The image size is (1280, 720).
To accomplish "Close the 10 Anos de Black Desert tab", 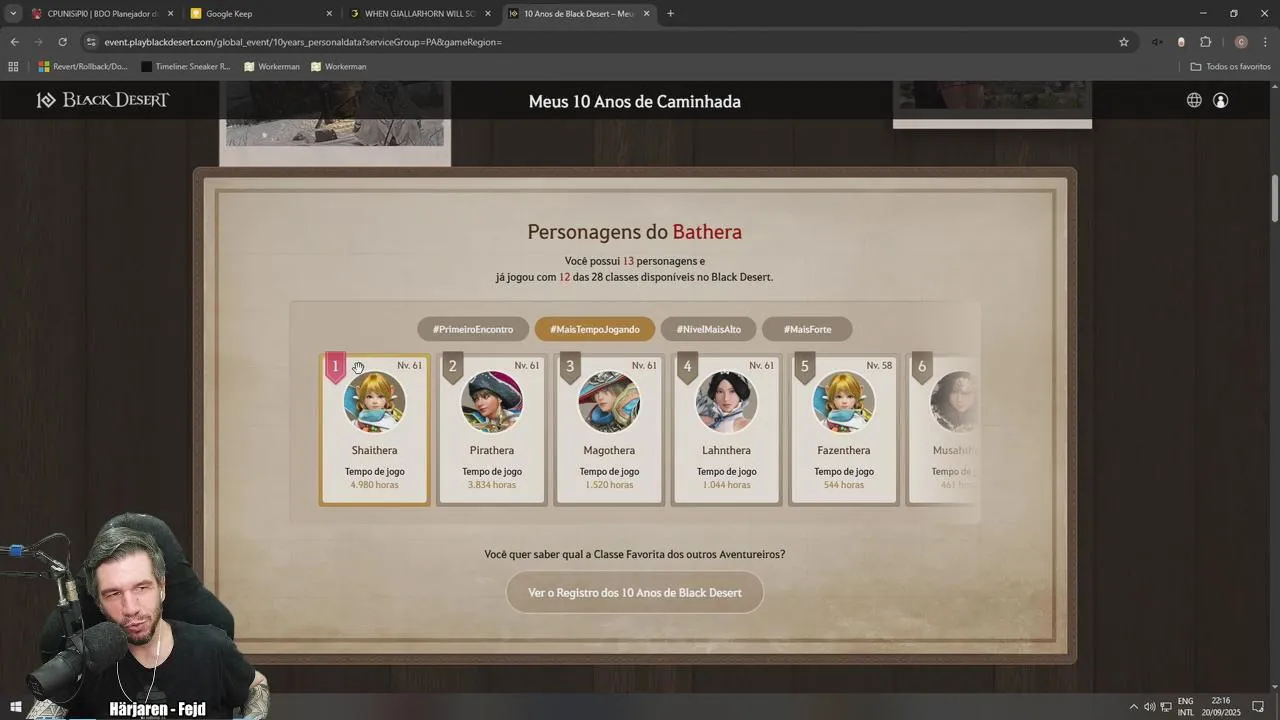I will pyautogui.click(x=646, y=14).
